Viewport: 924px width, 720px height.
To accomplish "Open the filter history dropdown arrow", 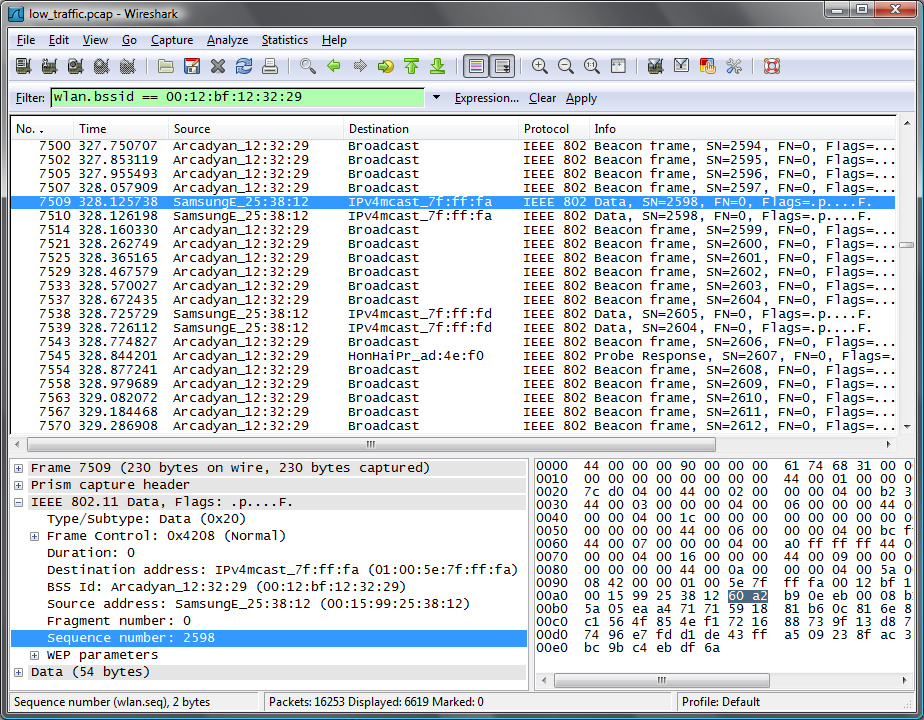I will tap(436, 98).
